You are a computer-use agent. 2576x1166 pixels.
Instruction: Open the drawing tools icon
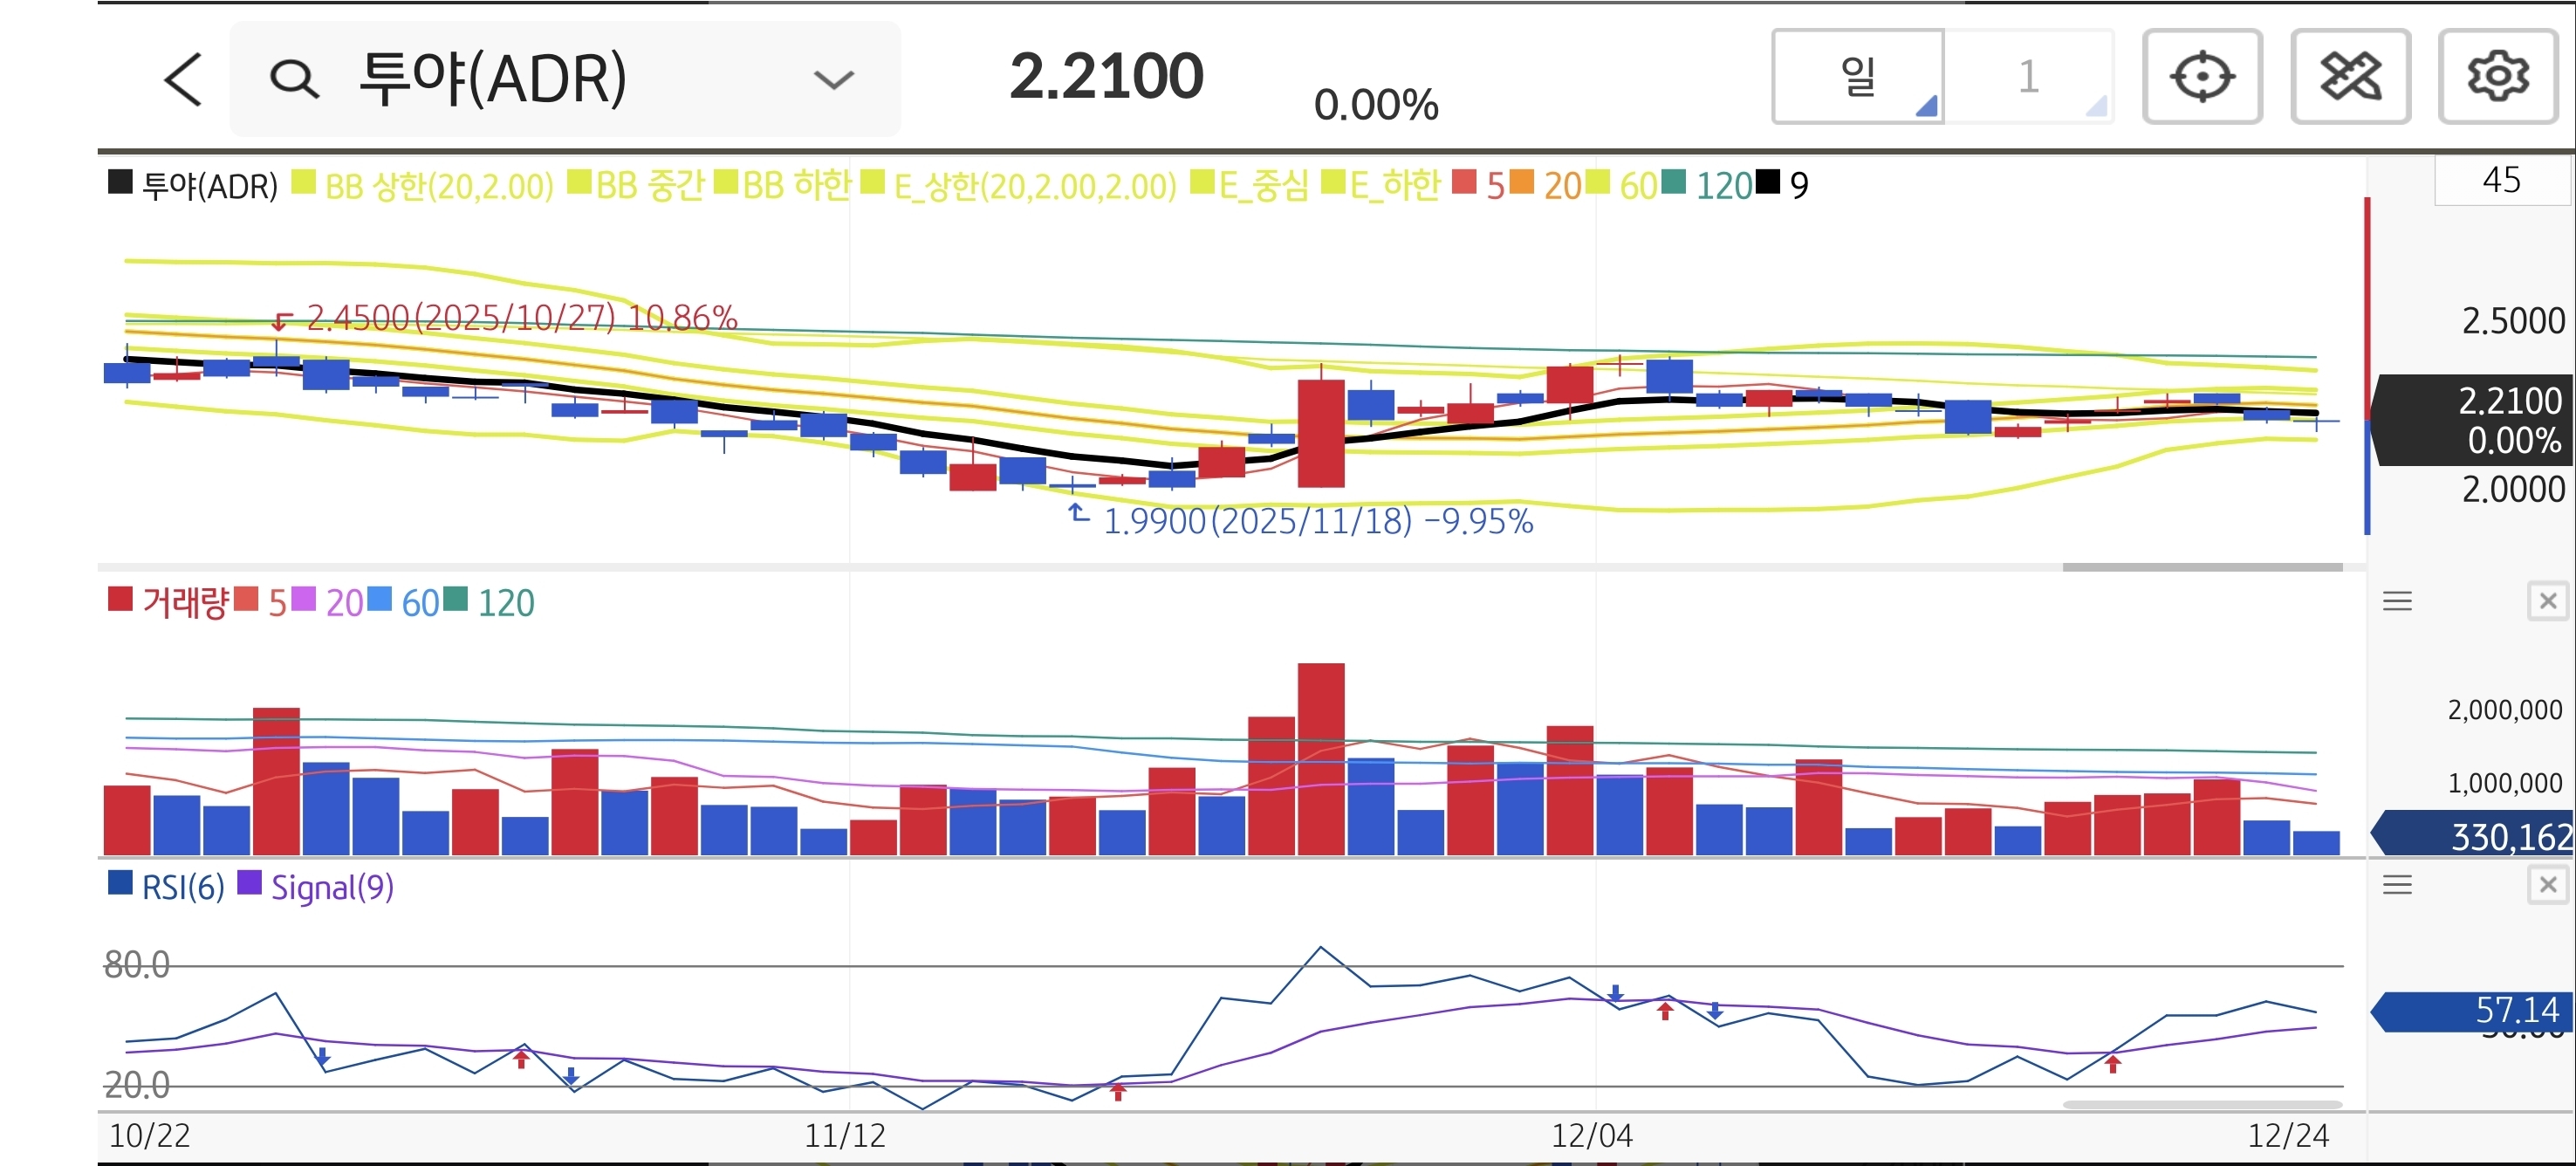[2349, 77]
